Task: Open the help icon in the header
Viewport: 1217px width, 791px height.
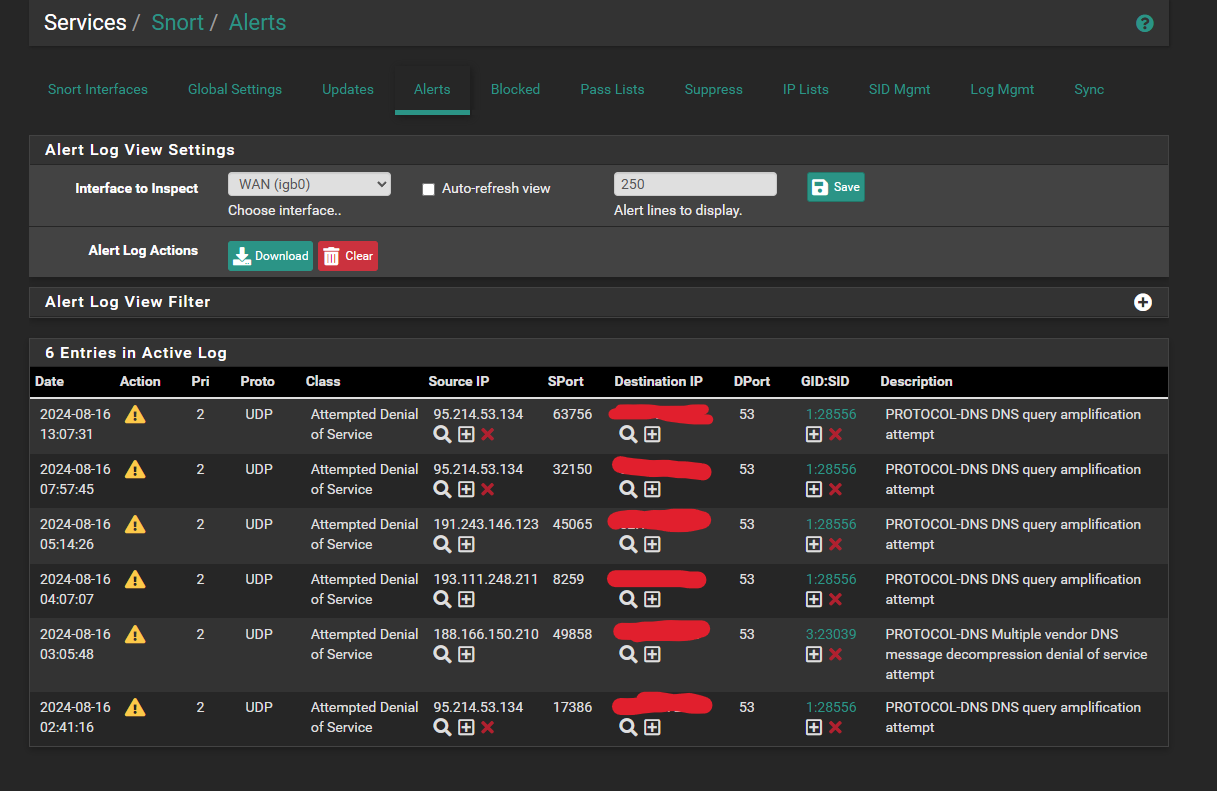Action: [x=1145, y=23]
